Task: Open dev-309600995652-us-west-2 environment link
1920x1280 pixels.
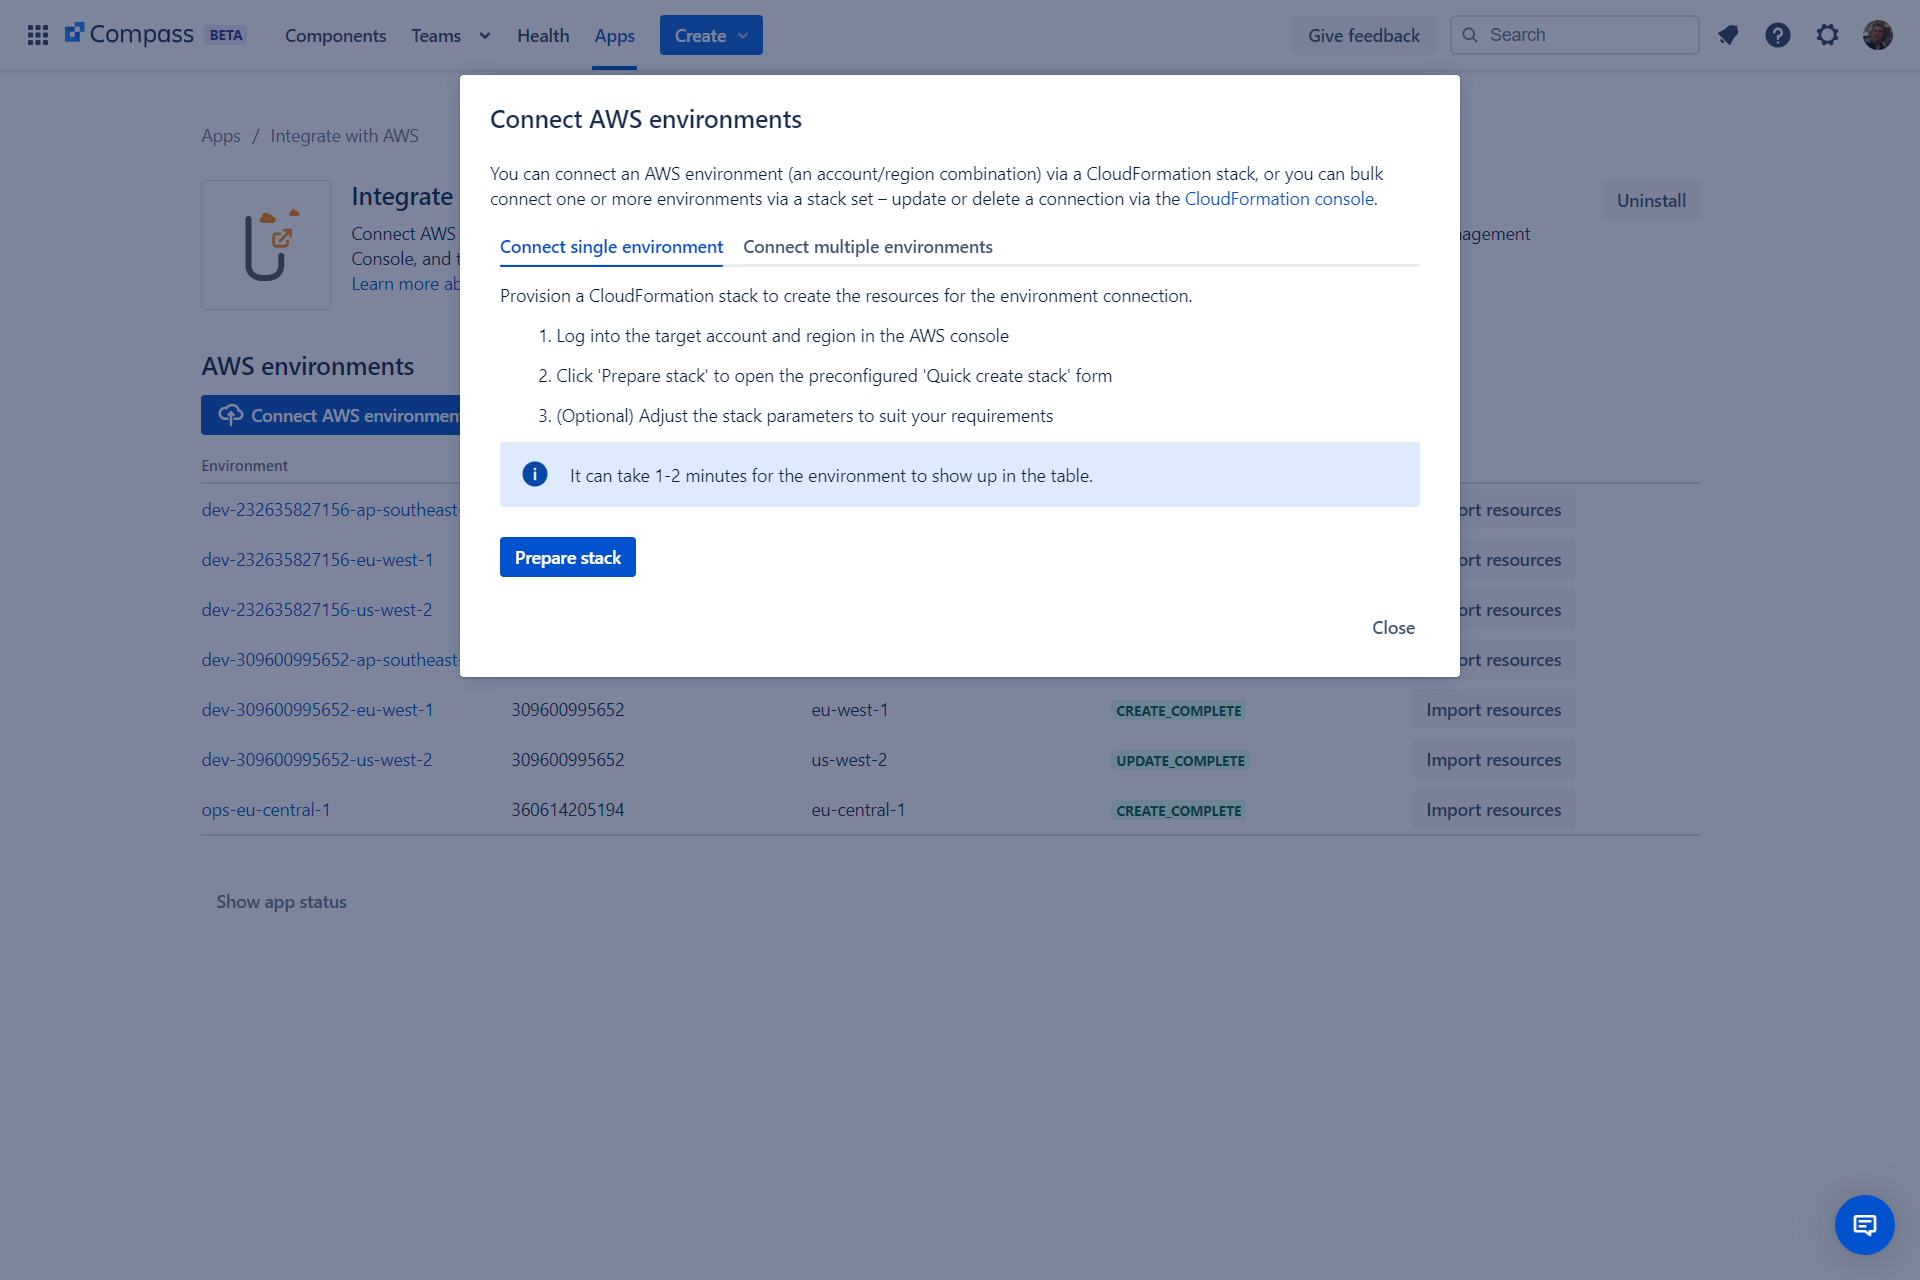Action: click(x=317, y=759)
